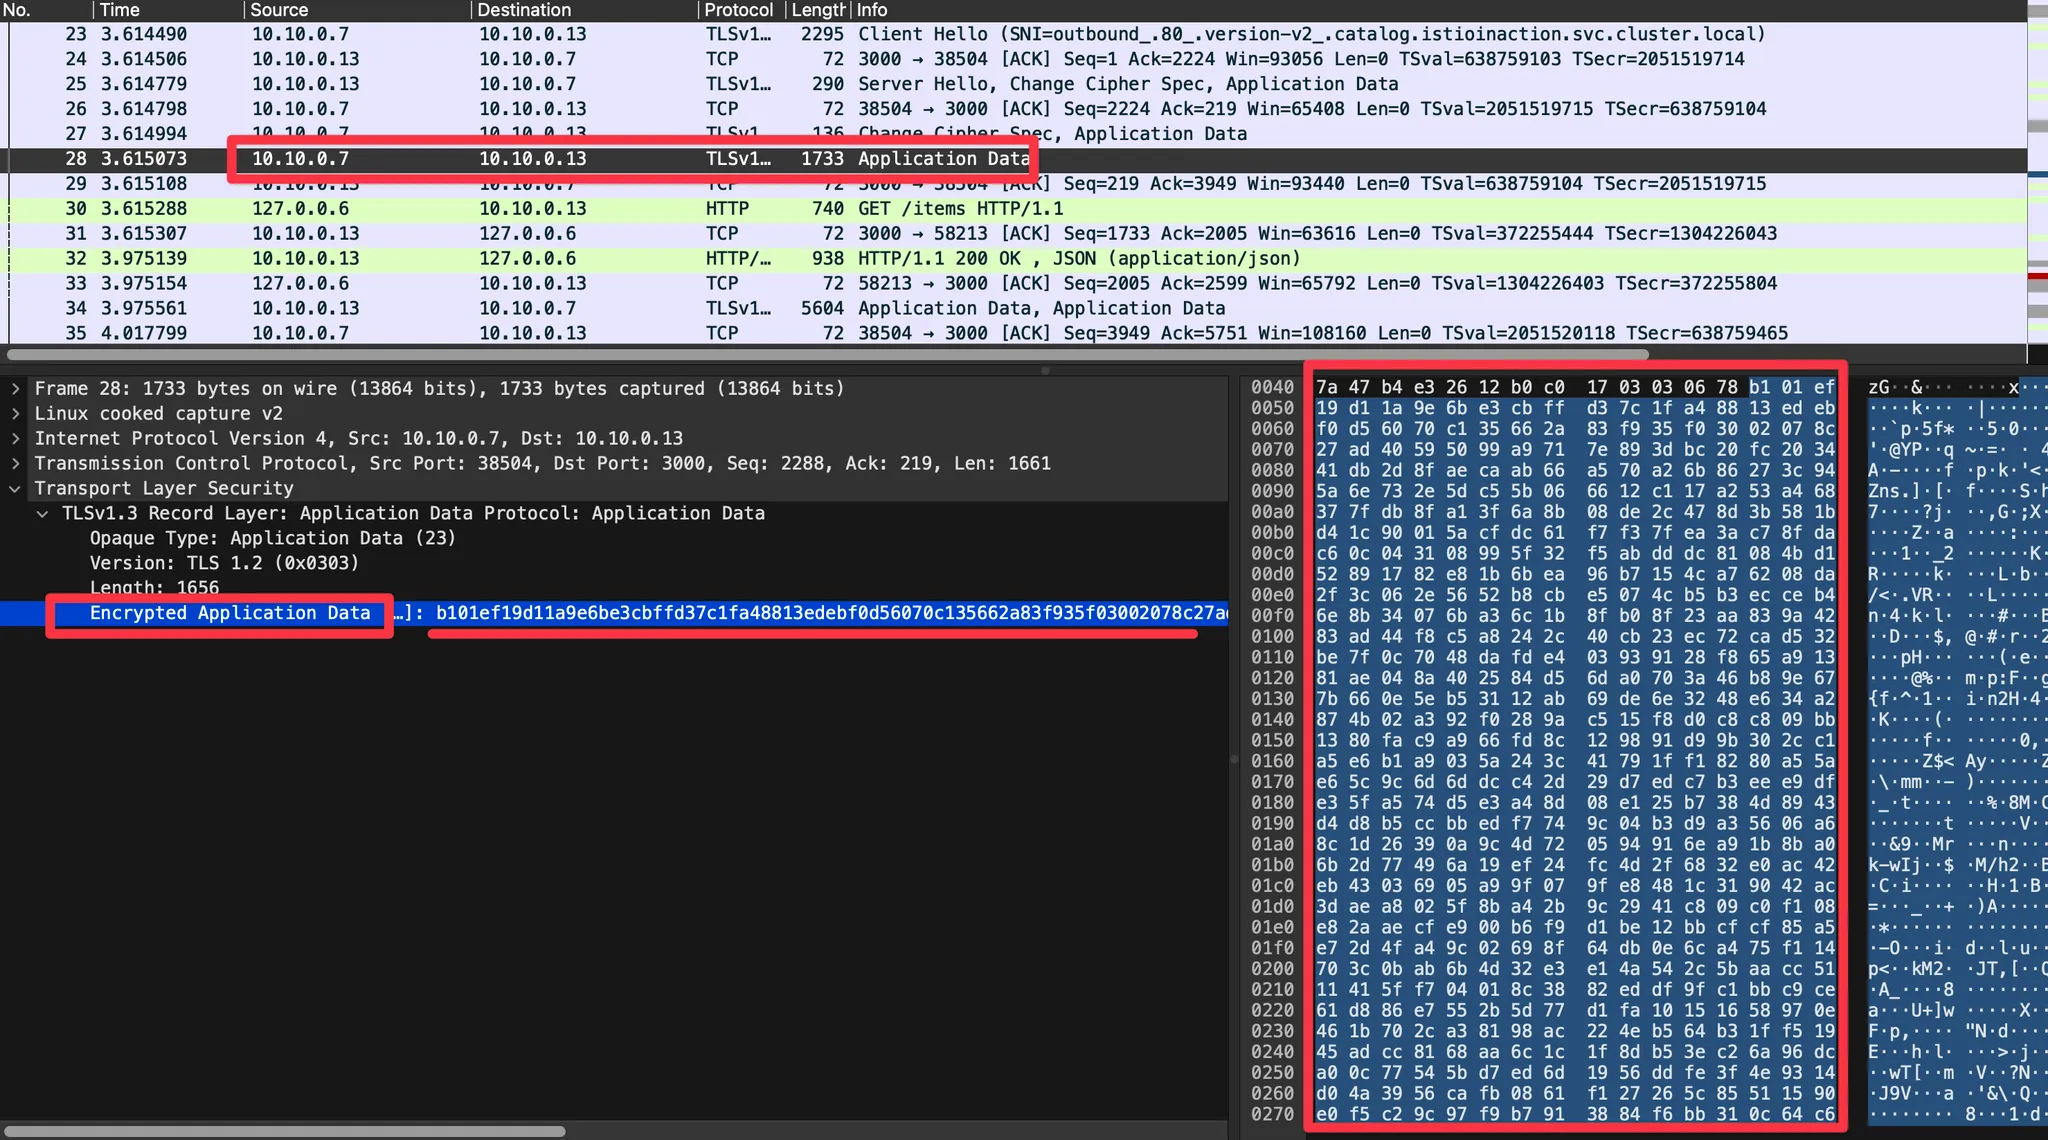Select the Encrypted Application Data field
Screen dimensions: 2048x1140
point(230,613)
